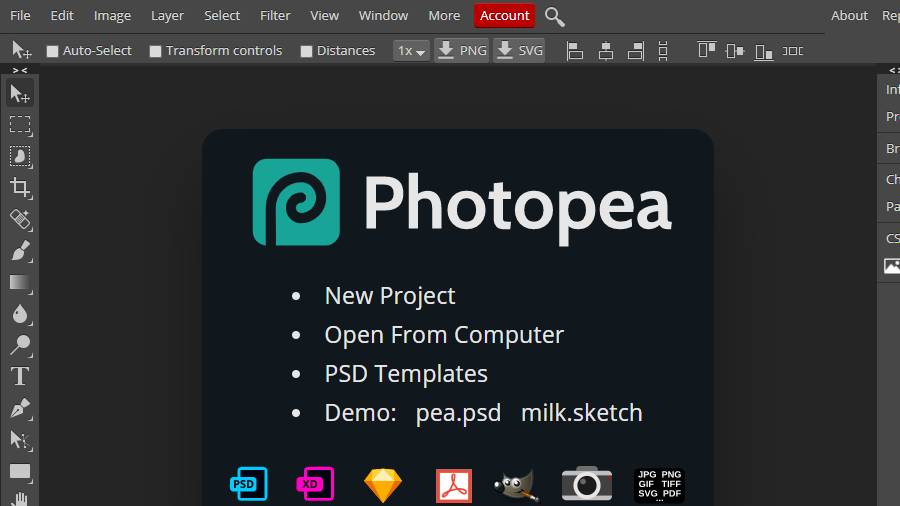
Task: Click the distribute horizontal spacing icon
Action: tap(793, 51)
